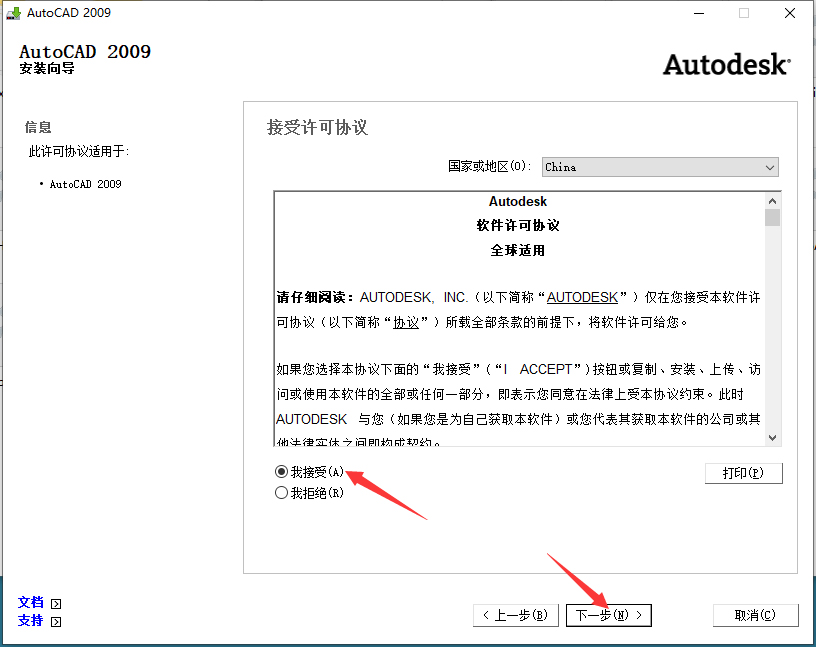Open the 支持 link

(x=31, y=620)
